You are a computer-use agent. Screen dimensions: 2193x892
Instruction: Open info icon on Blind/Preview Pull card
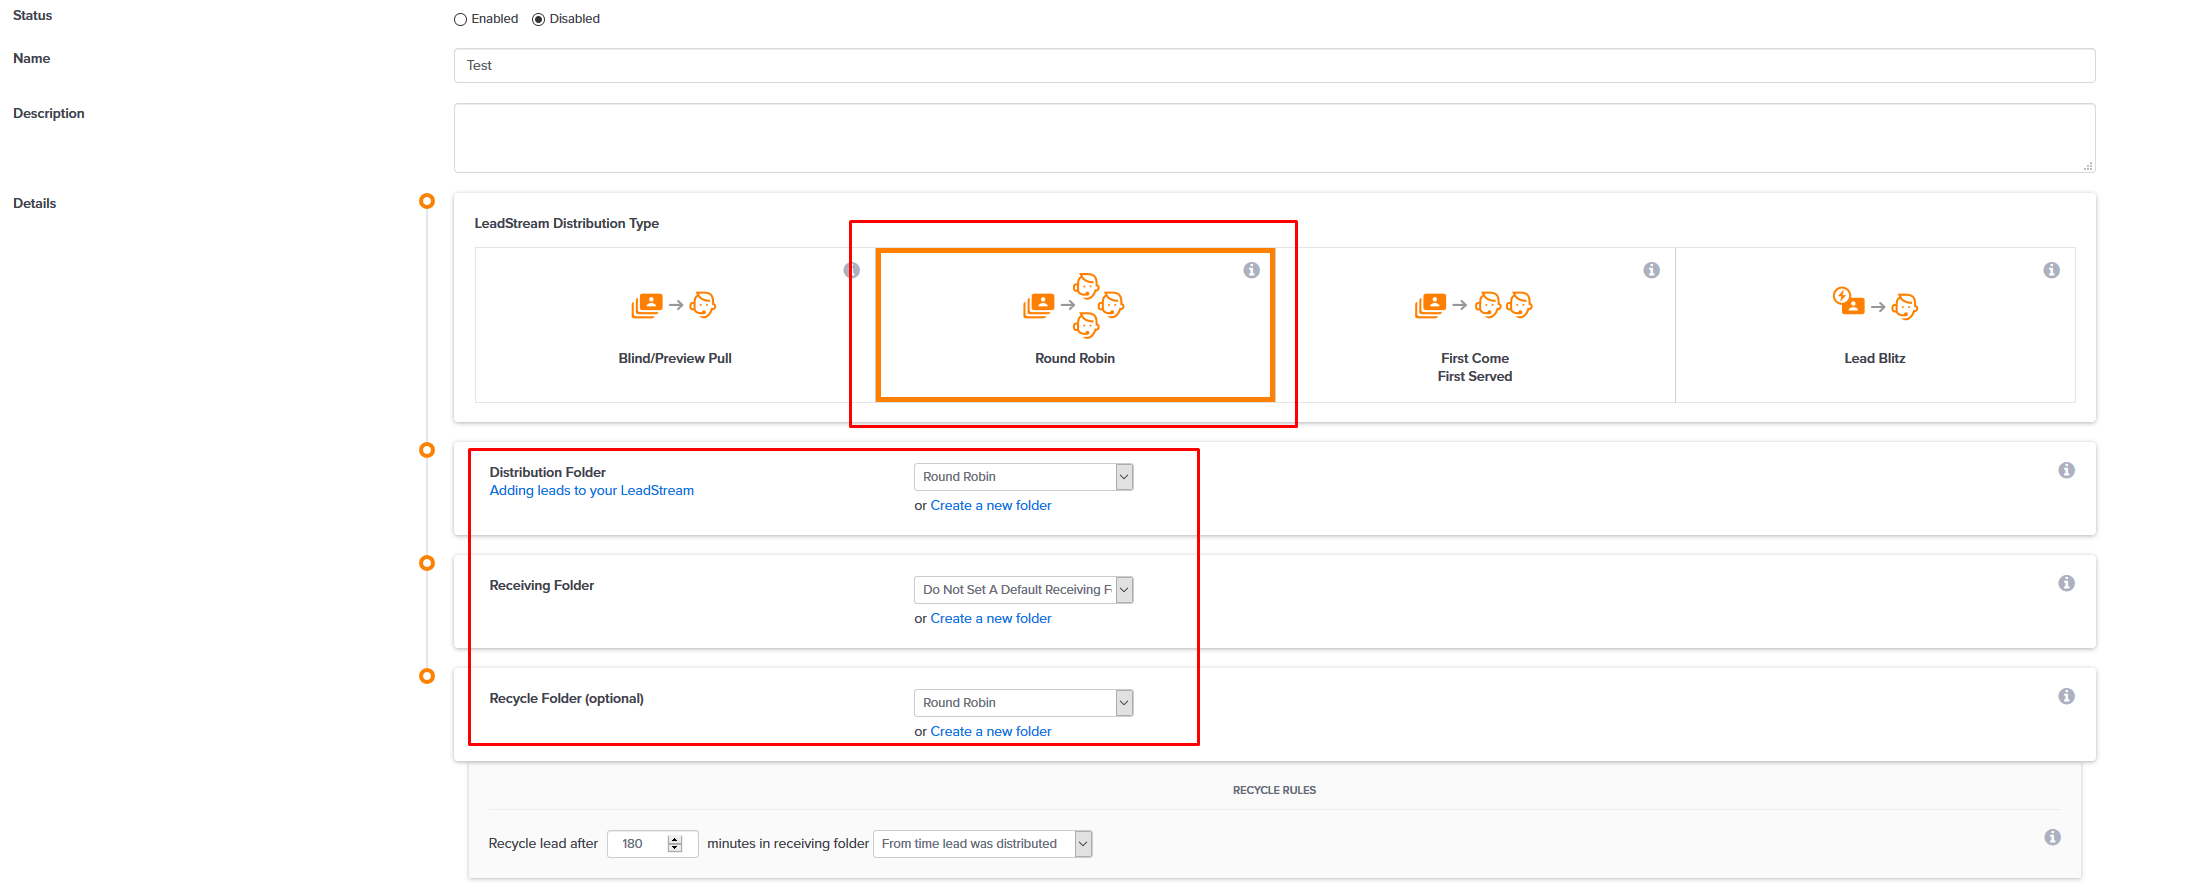pos(852,270)
